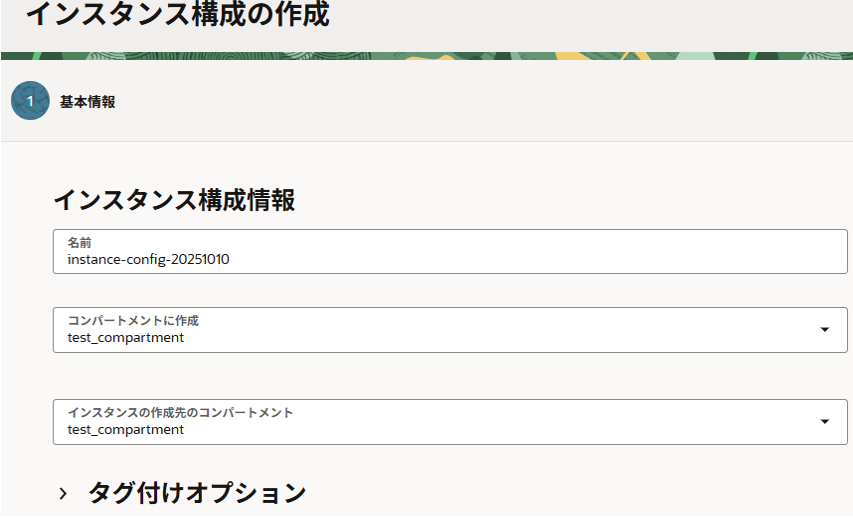853x519 pixels.
Task: Click arrow icon on インスタンスの作成先のコンパートメント
Action: click(x=824, y=422)
